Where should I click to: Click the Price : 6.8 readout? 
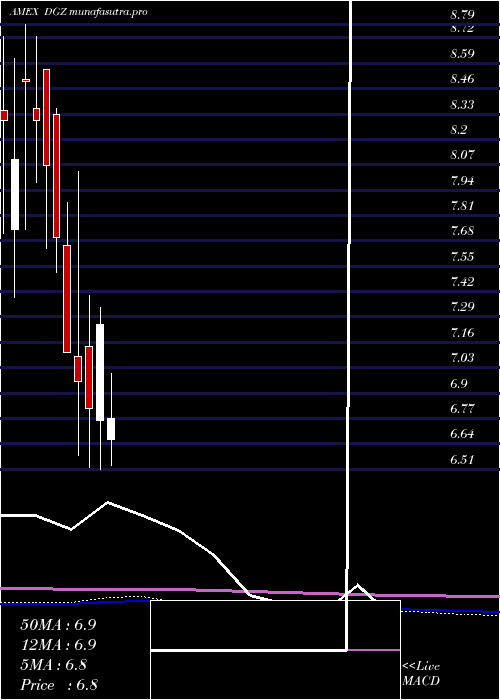click(x=59, y=685)
